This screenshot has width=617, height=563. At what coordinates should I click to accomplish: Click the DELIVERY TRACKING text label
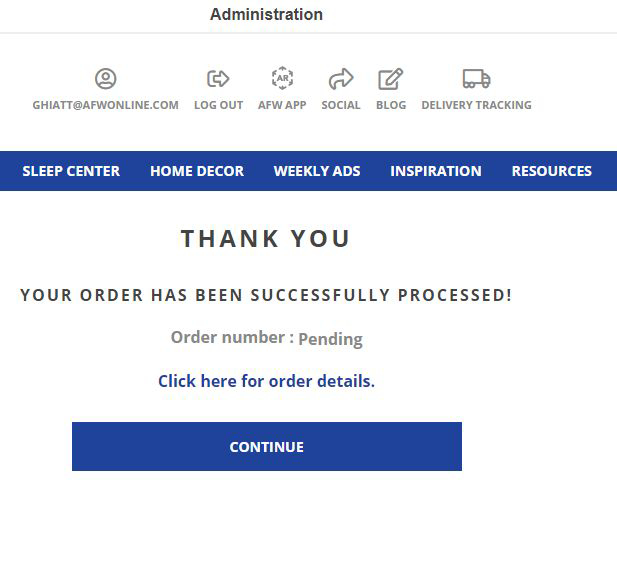coord(476,105)
